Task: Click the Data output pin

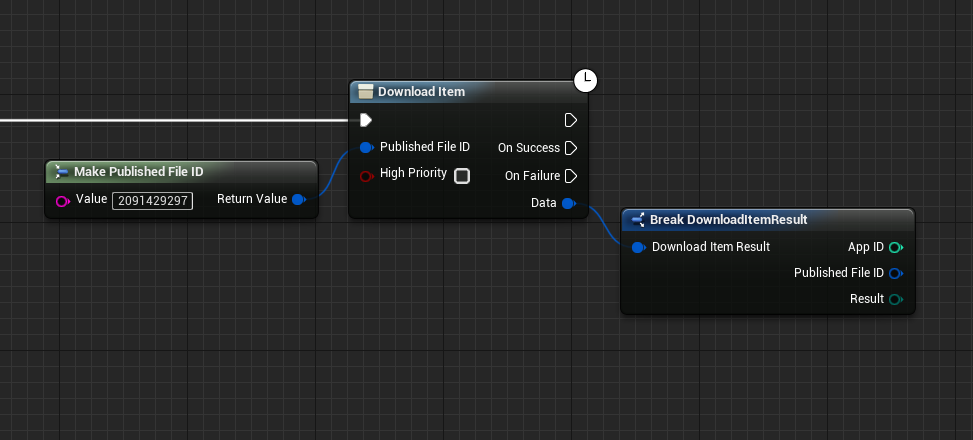Action: [568, 203]
